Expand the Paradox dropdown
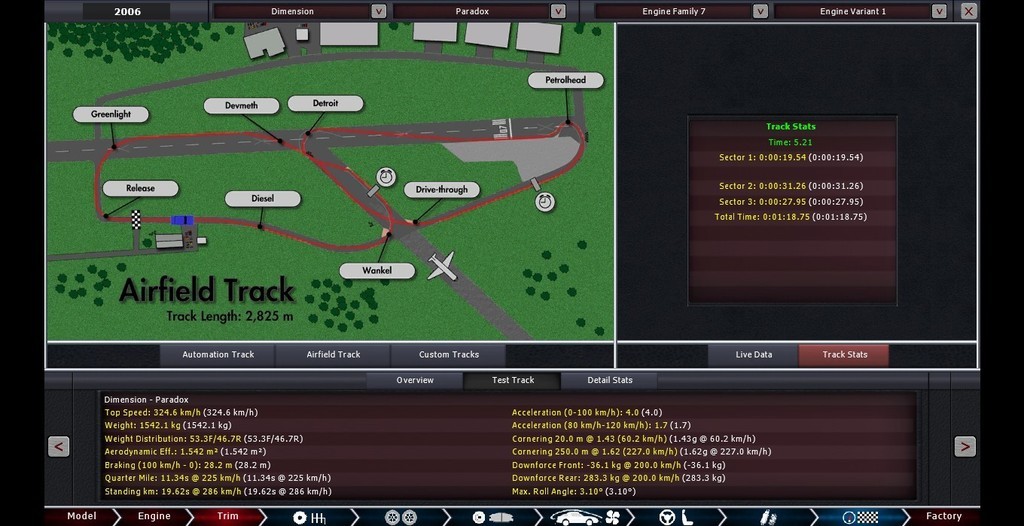Viewport: 1024px width, 526px height. [x=558, y=11]
